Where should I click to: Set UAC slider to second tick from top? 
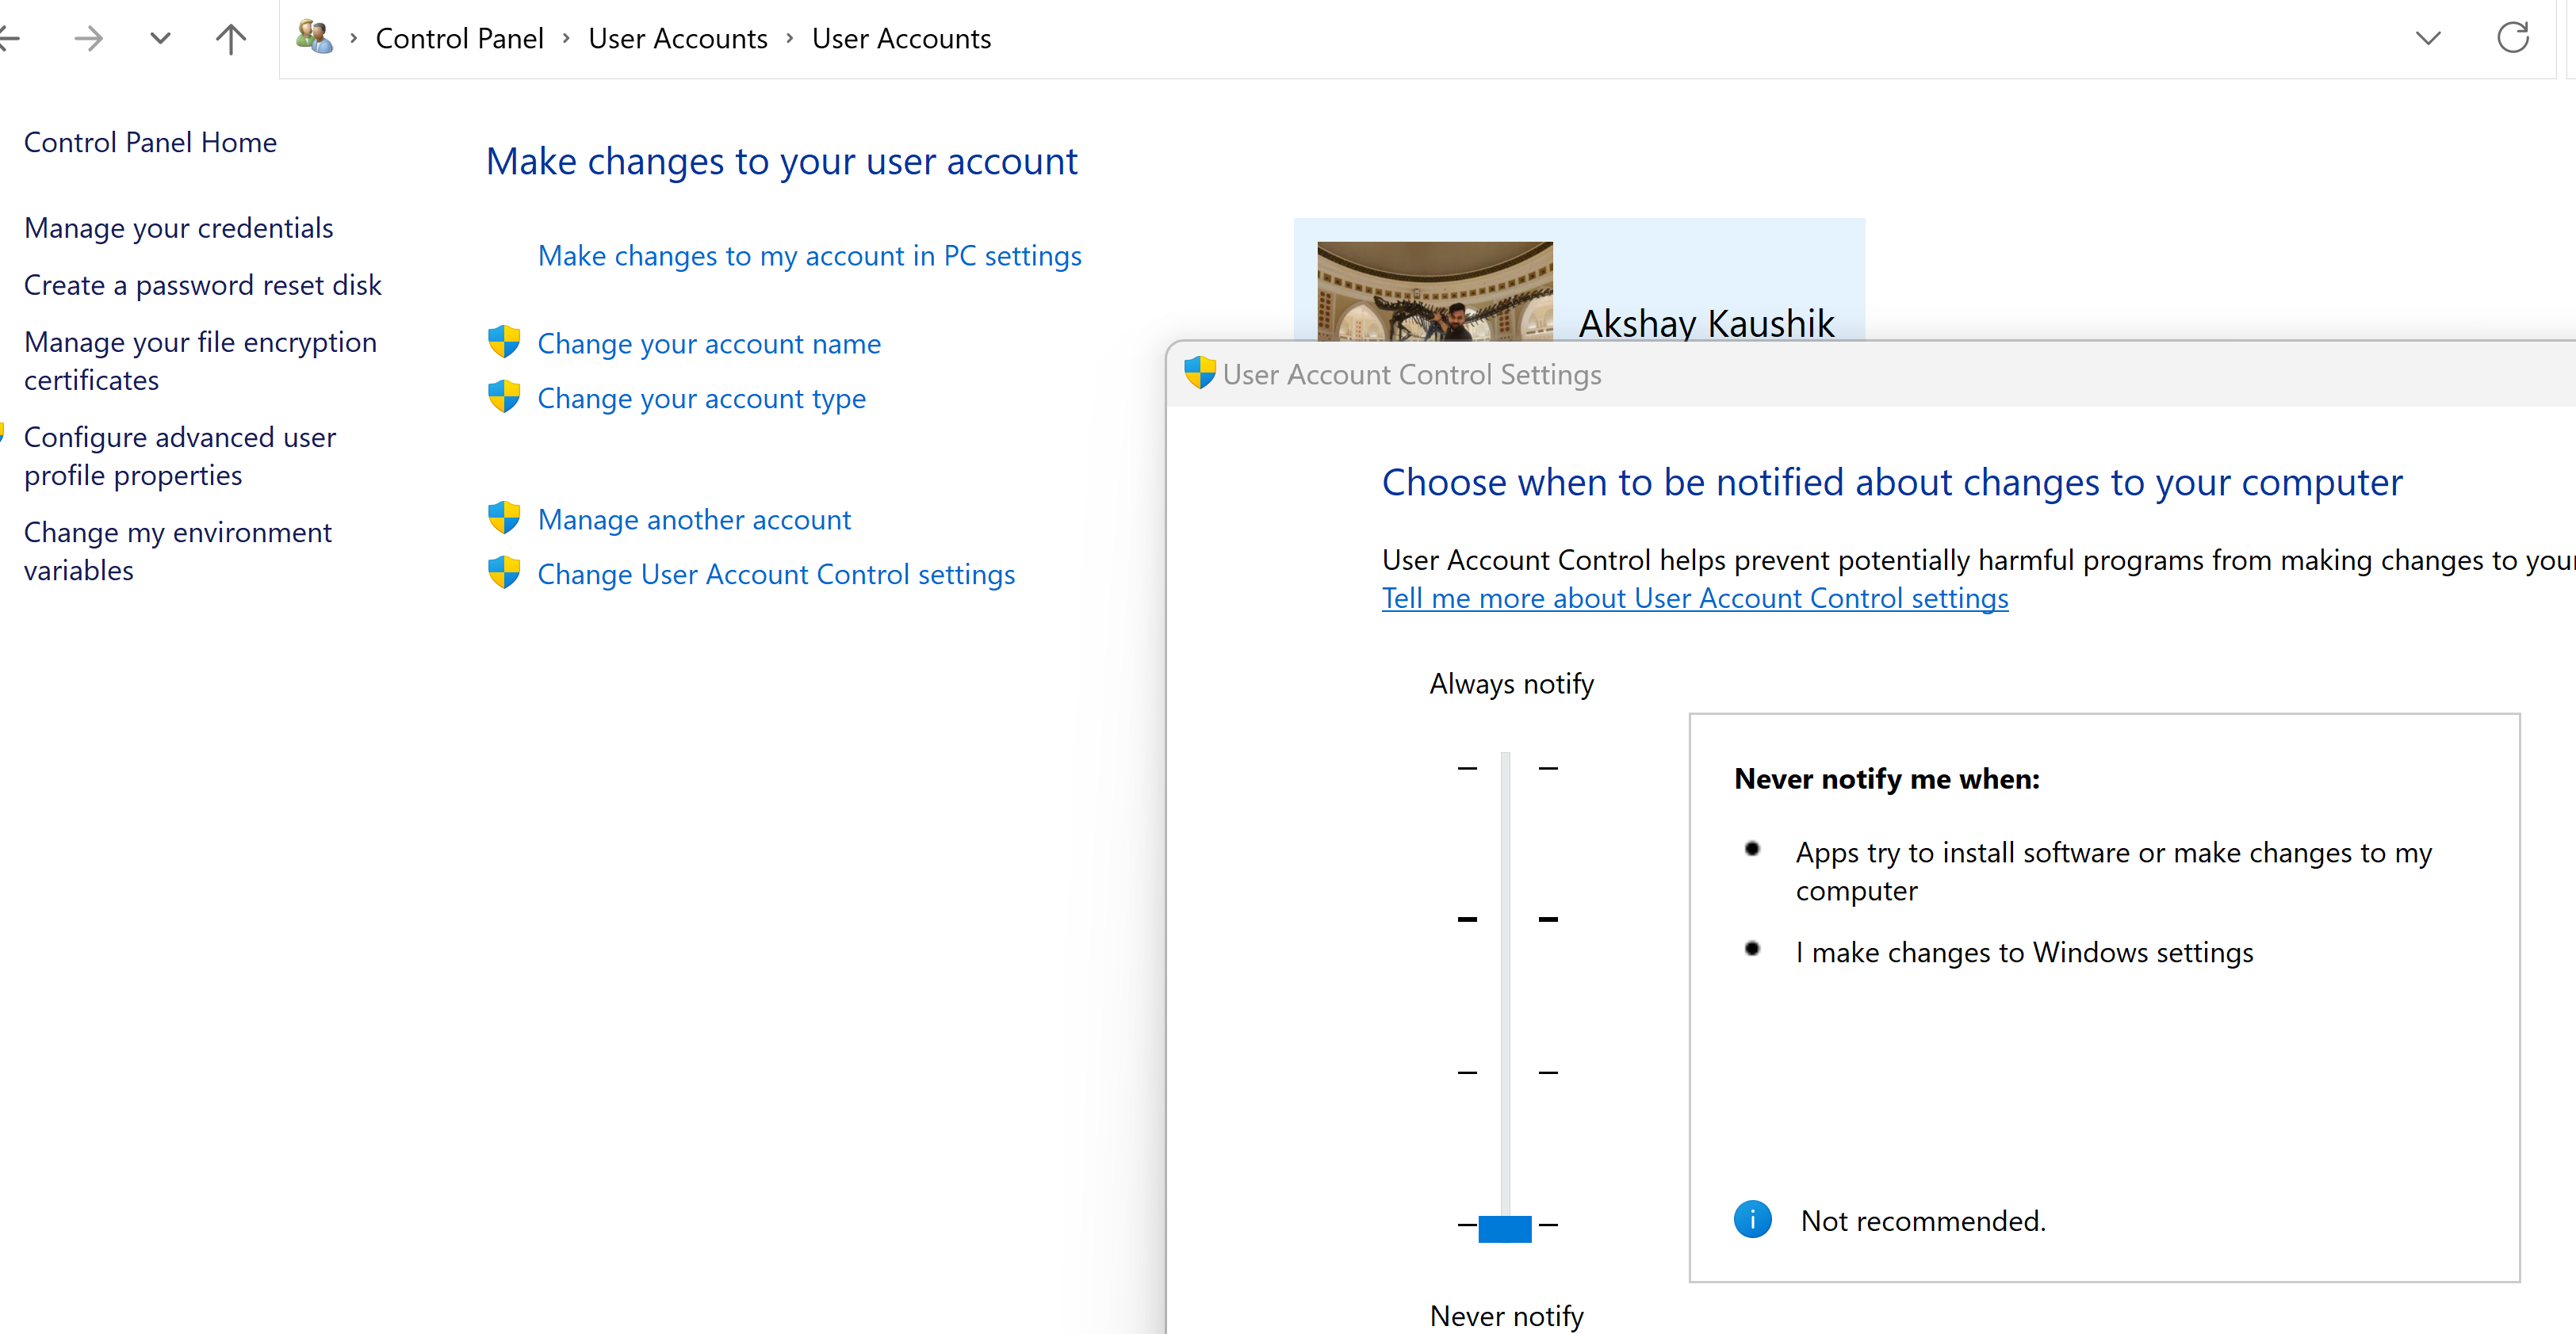click(1505, 919)
